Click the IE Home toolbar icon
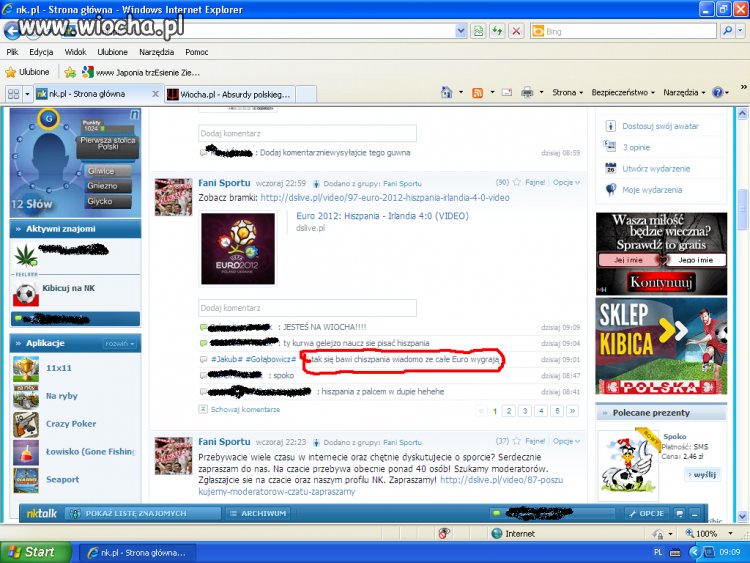 tap(446, 92)
